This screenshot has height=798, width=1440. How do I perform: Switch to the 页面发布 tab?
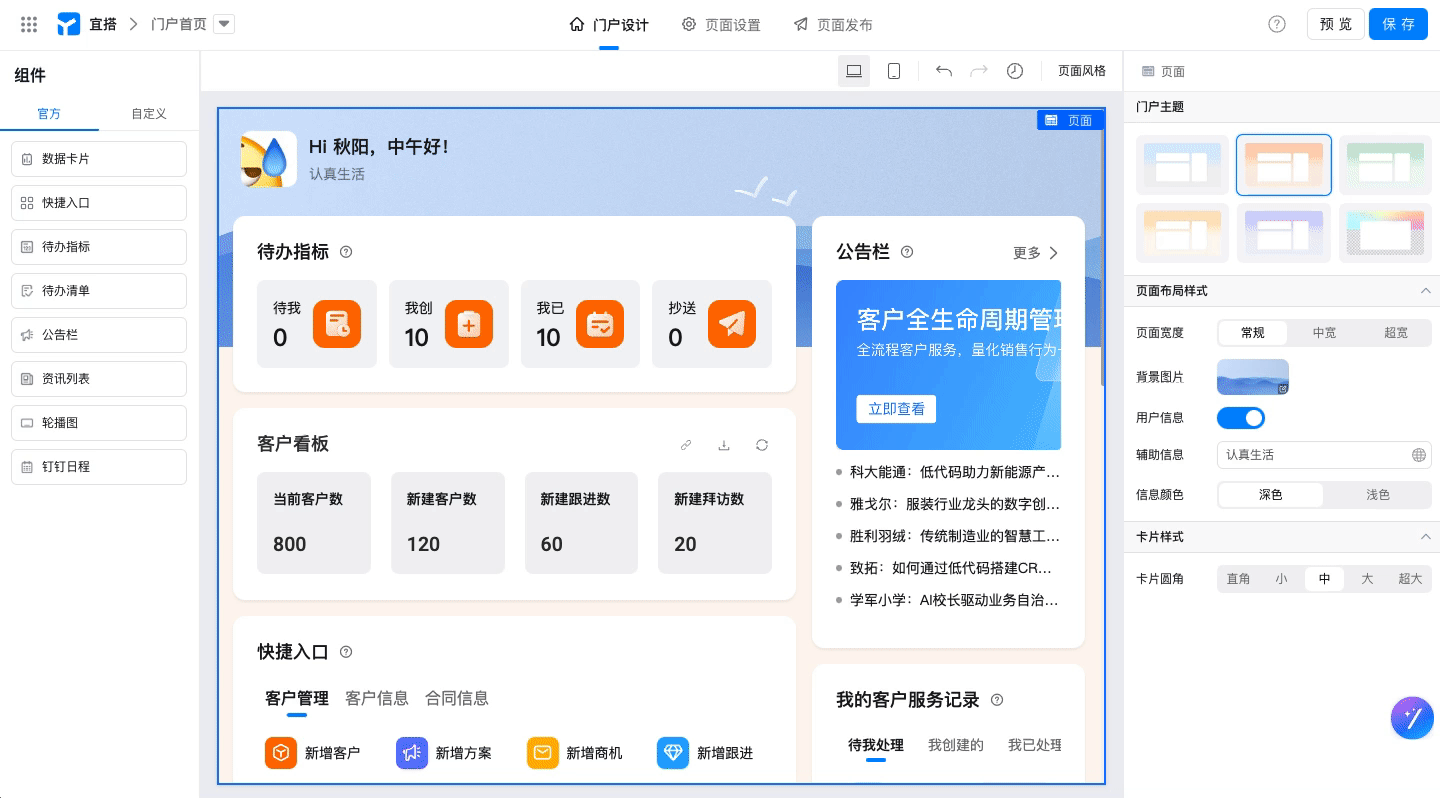833,25
